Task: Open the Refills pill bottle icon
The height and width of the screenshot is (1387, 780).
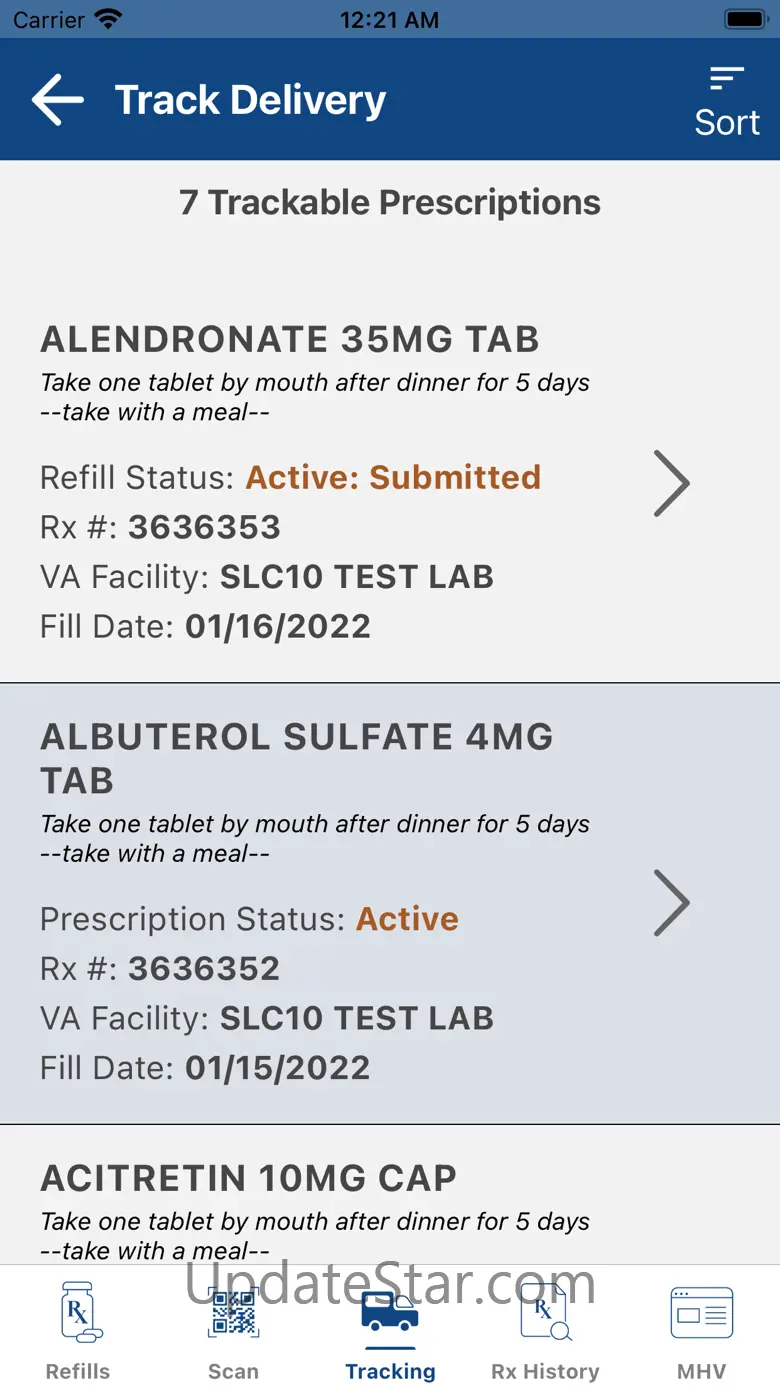Action: pyautogui.click(x=78, y=1311)
